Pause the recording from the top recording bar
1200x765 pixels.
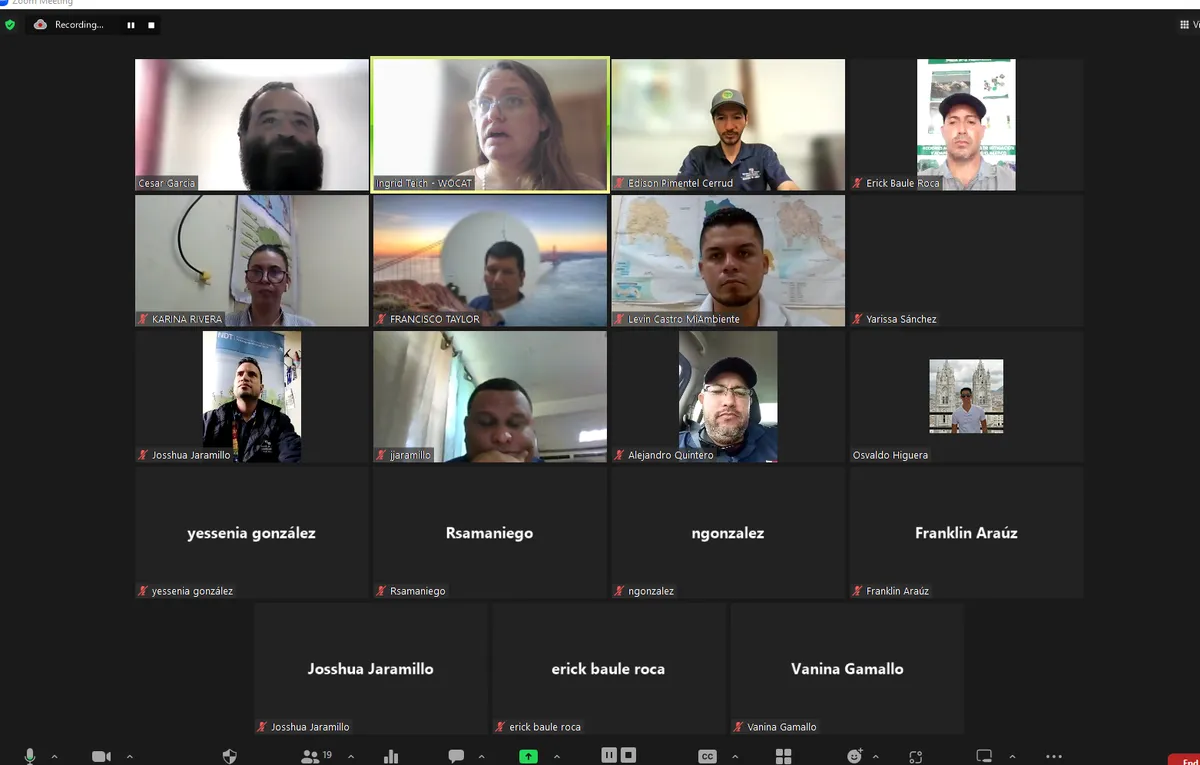pos(131,25)
